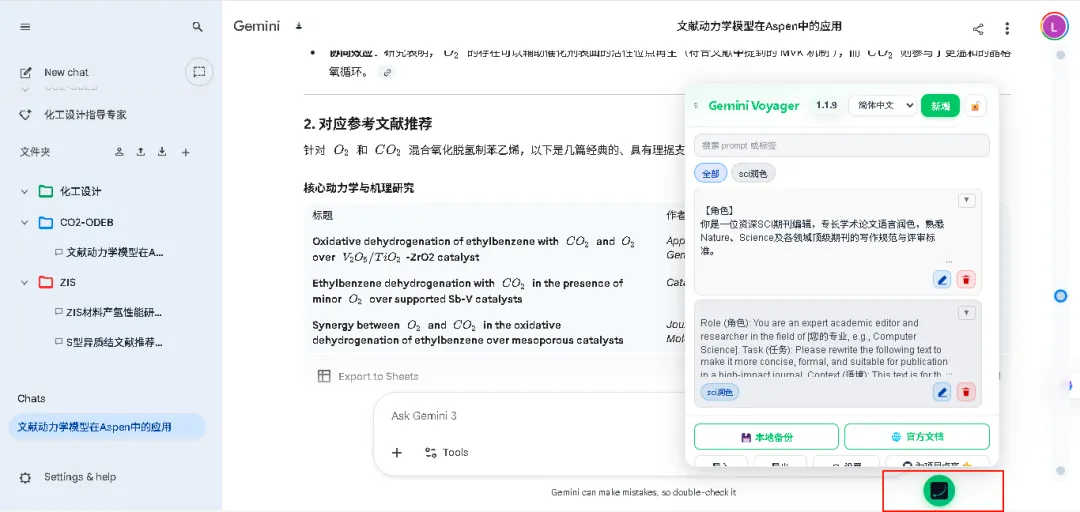Collapse the CO2-ODEB folder chevron
Image resolution: width=1080 pixels, height=512 pixels.
(25, 223)
